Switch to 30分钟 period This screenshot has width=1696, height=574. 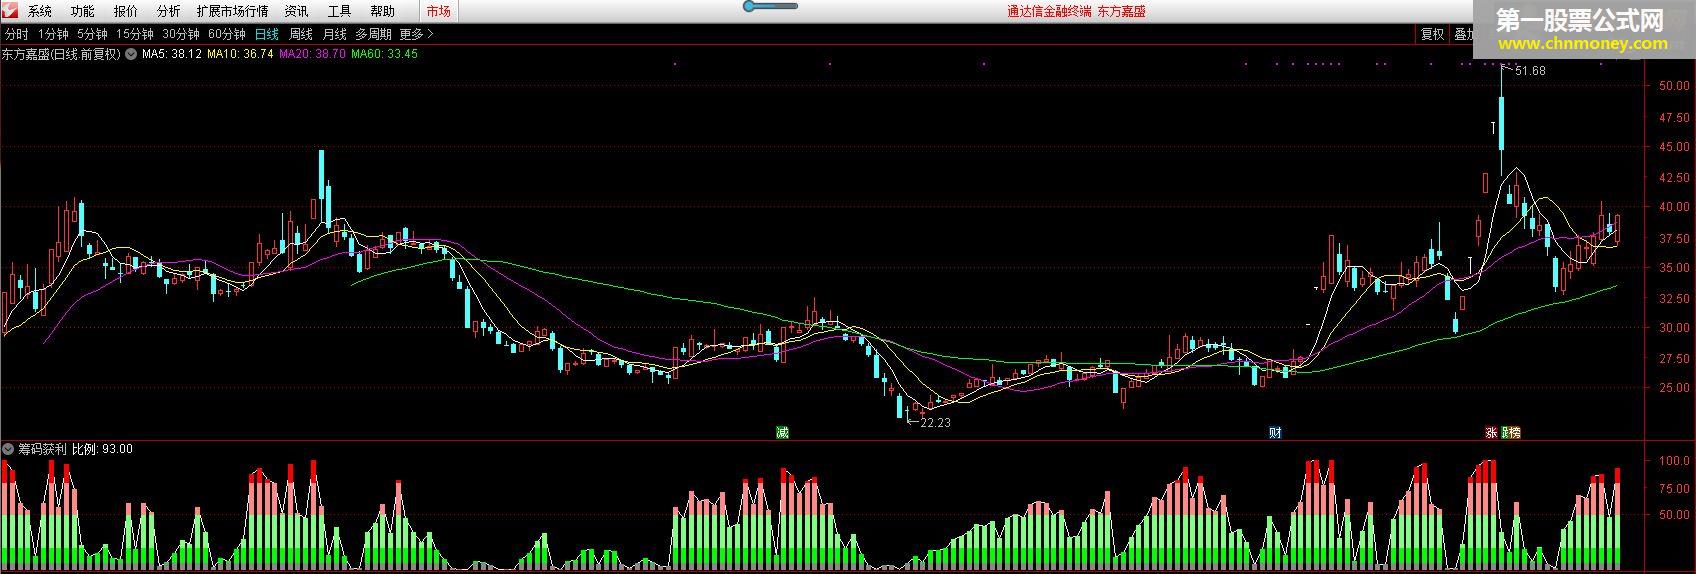pyautogui.click(x=181, y=34)
